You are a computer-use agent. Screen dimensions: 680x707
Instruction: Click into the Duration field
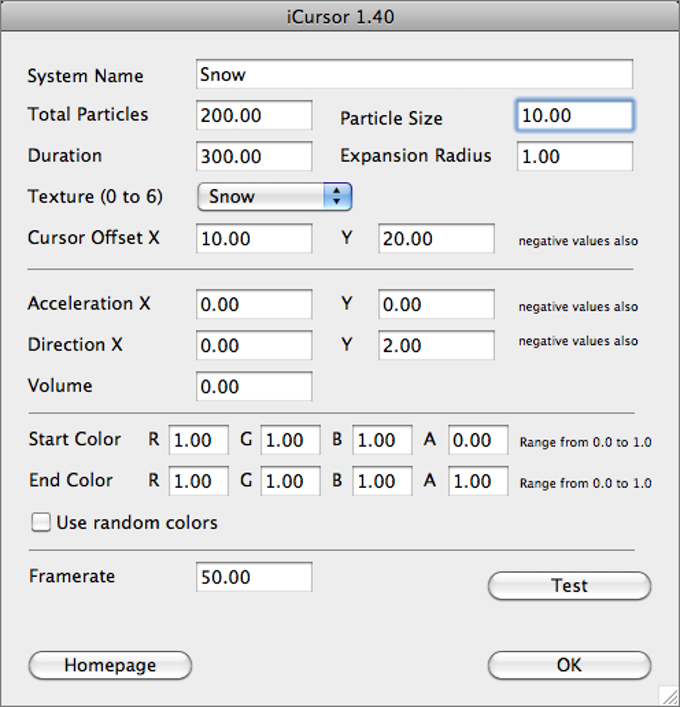pyautogui.click(x=254, y=157)
